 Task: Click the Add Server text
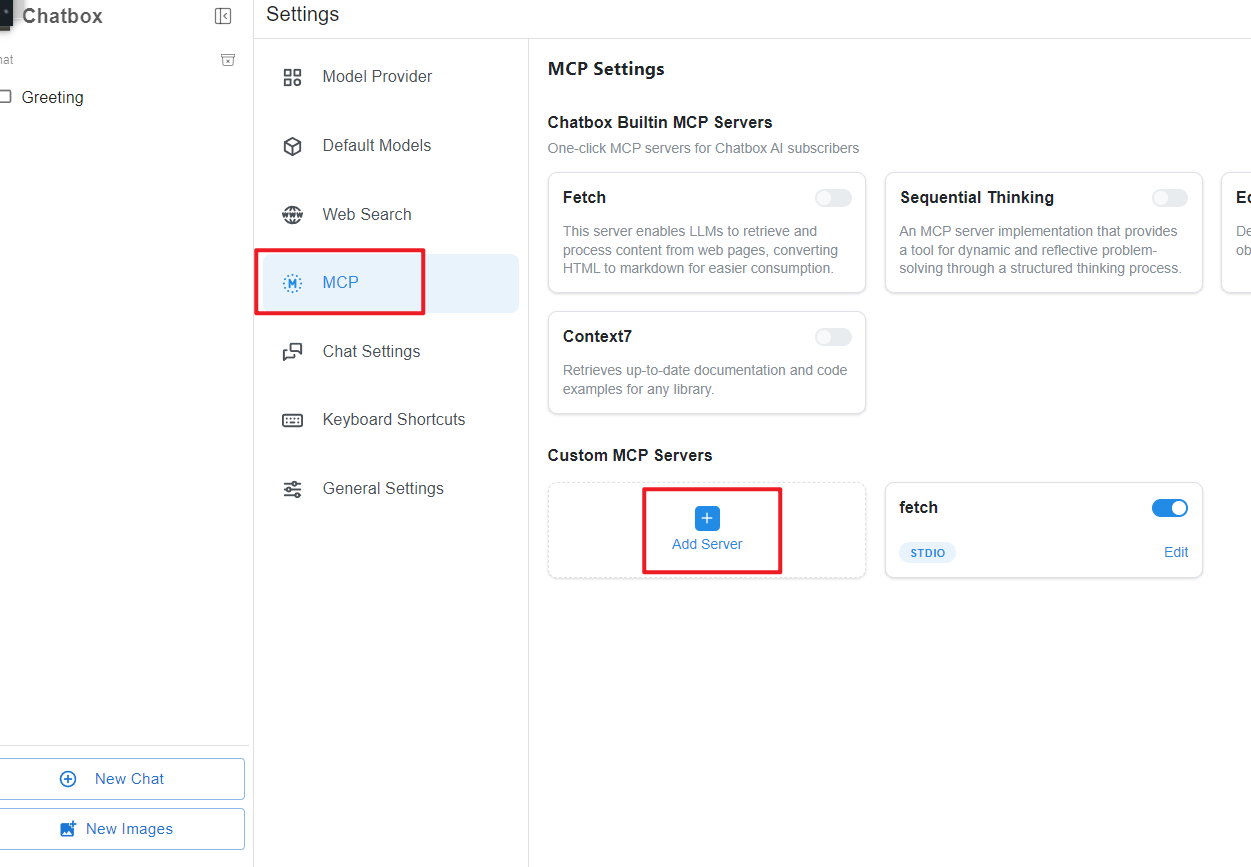click(x=707, y=545)
